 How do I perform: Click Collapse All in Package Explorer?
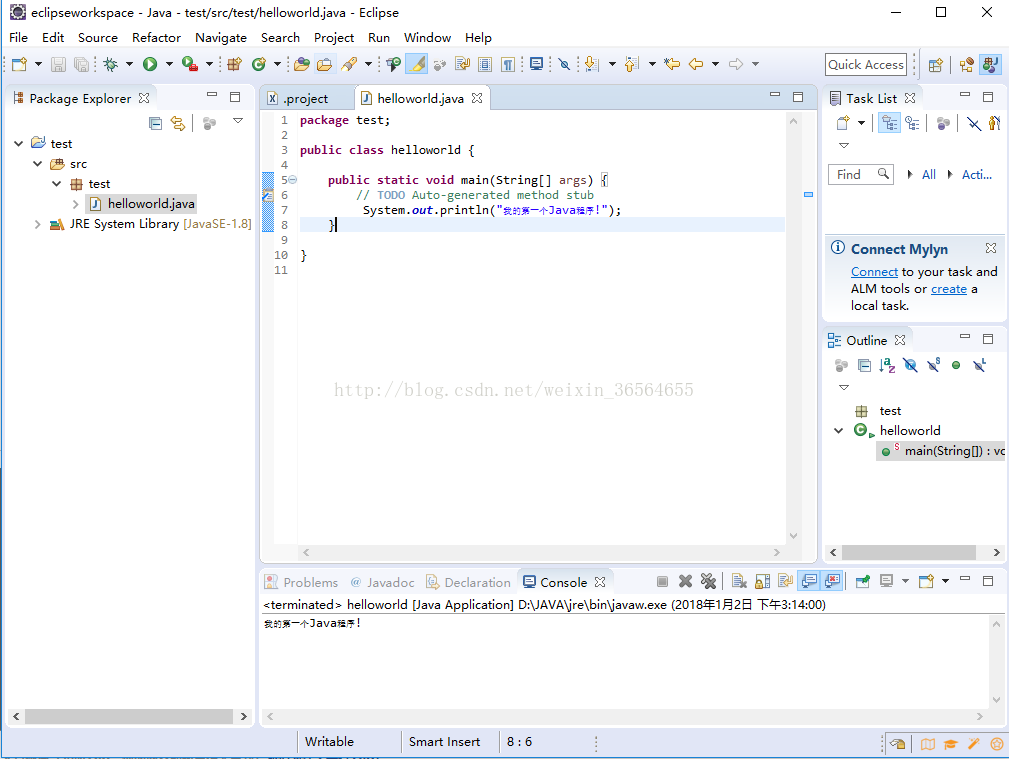point(155,123)
